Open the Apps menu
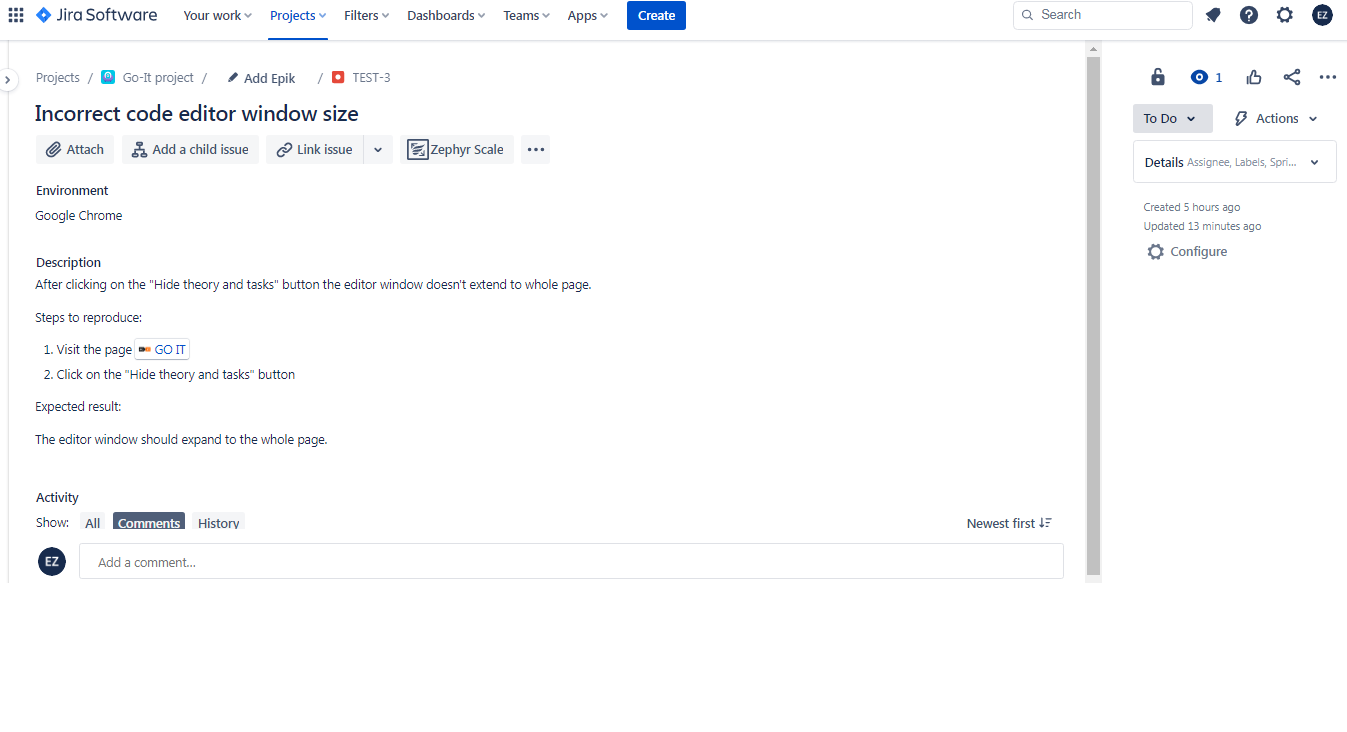The image size is (1347, 732). (586, 15)
